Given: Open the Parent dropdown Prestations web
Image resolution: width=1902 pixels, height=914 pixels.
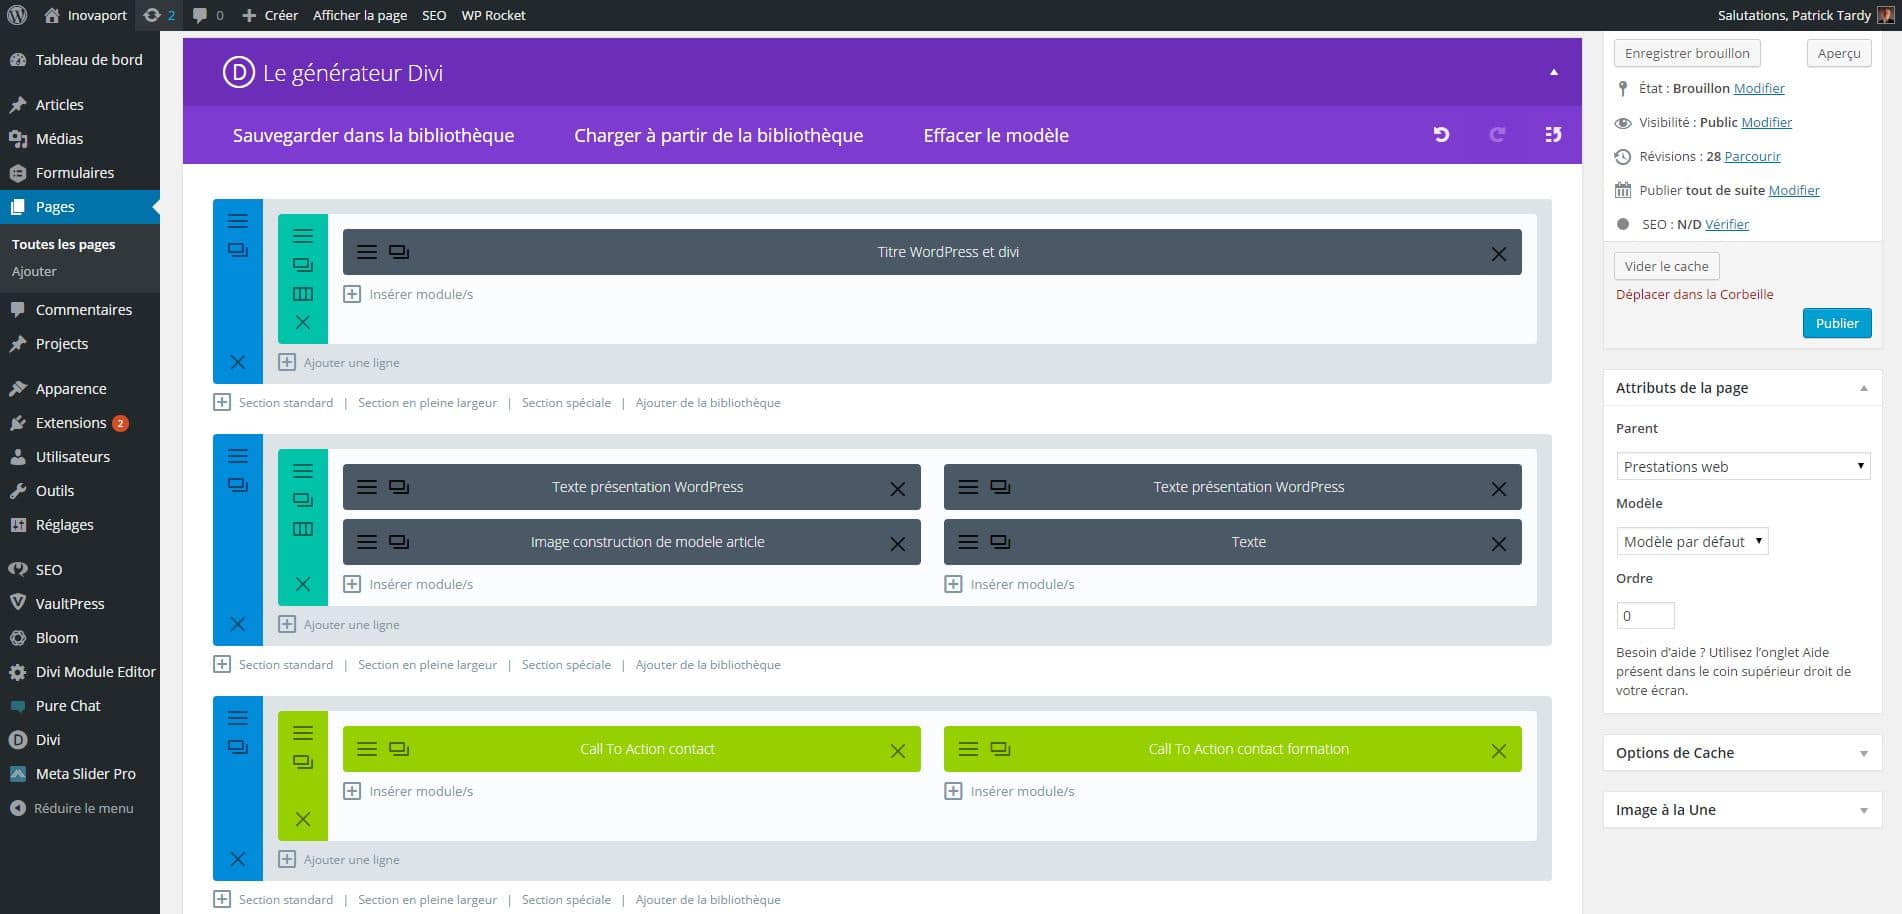Looking at the screenshot, I should coord(1743,466).
